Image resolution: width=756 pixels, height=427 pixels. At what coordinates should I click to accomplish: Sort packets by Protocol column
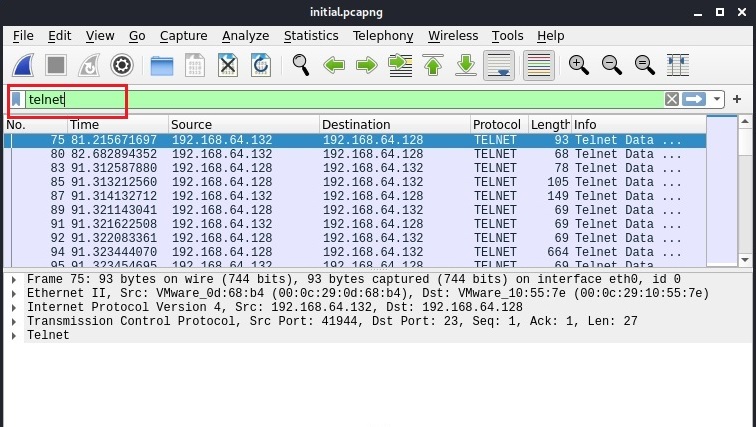click(x=500, y=125)
